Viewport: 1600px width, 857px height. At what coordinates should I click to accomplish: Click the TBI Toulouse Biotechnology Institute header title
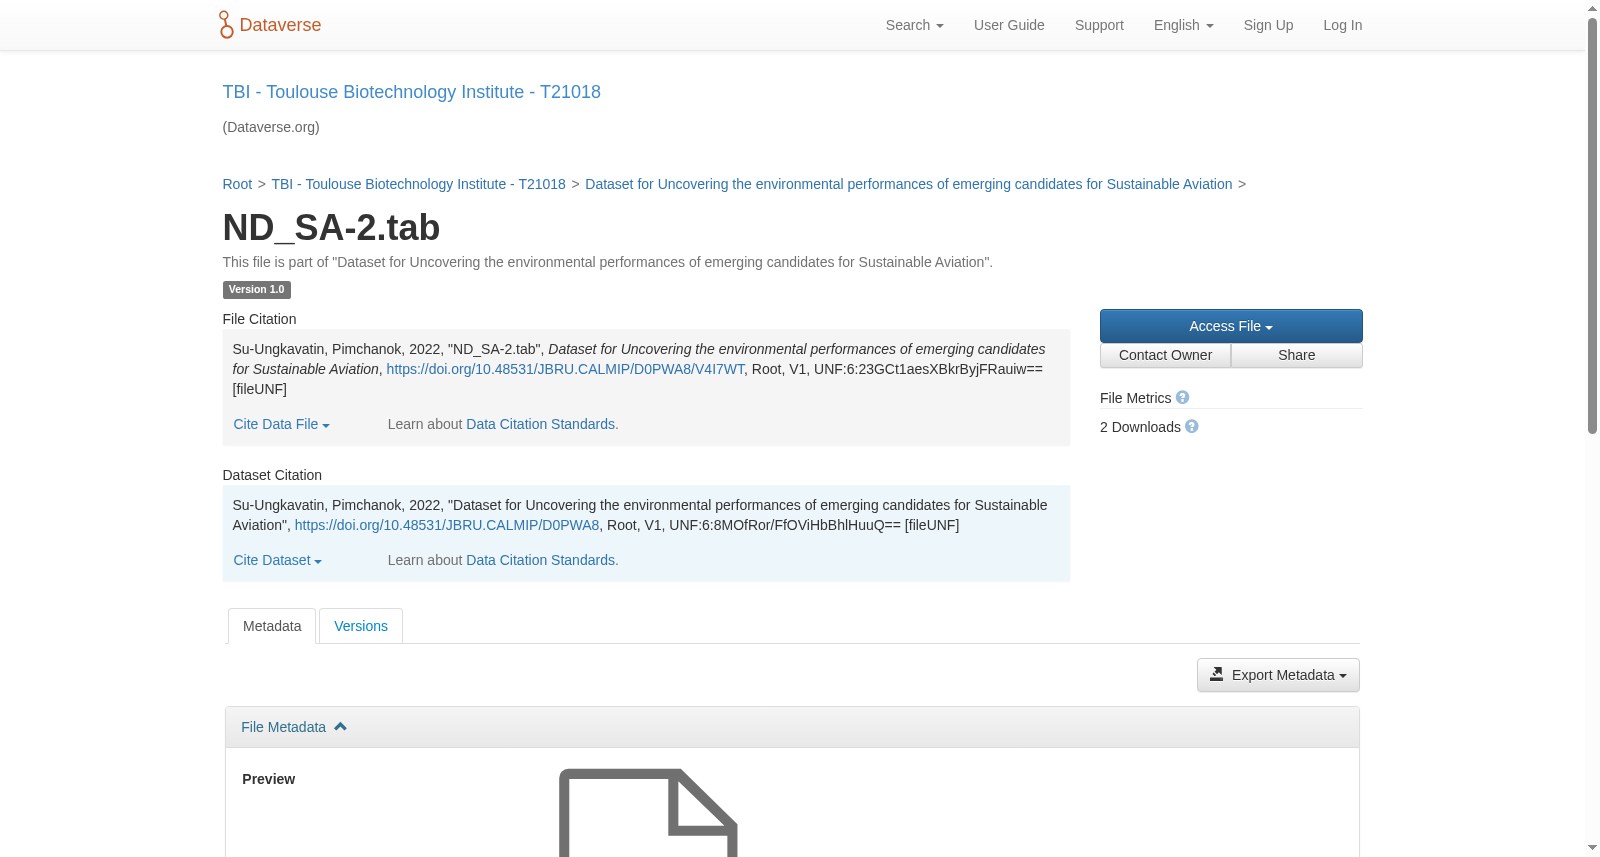point(411,92)
